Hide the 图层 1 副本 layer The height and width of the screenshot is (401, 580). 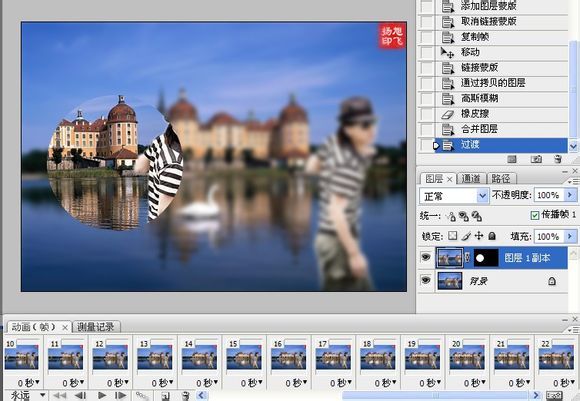pyautogui.click(x=426, y=257)
